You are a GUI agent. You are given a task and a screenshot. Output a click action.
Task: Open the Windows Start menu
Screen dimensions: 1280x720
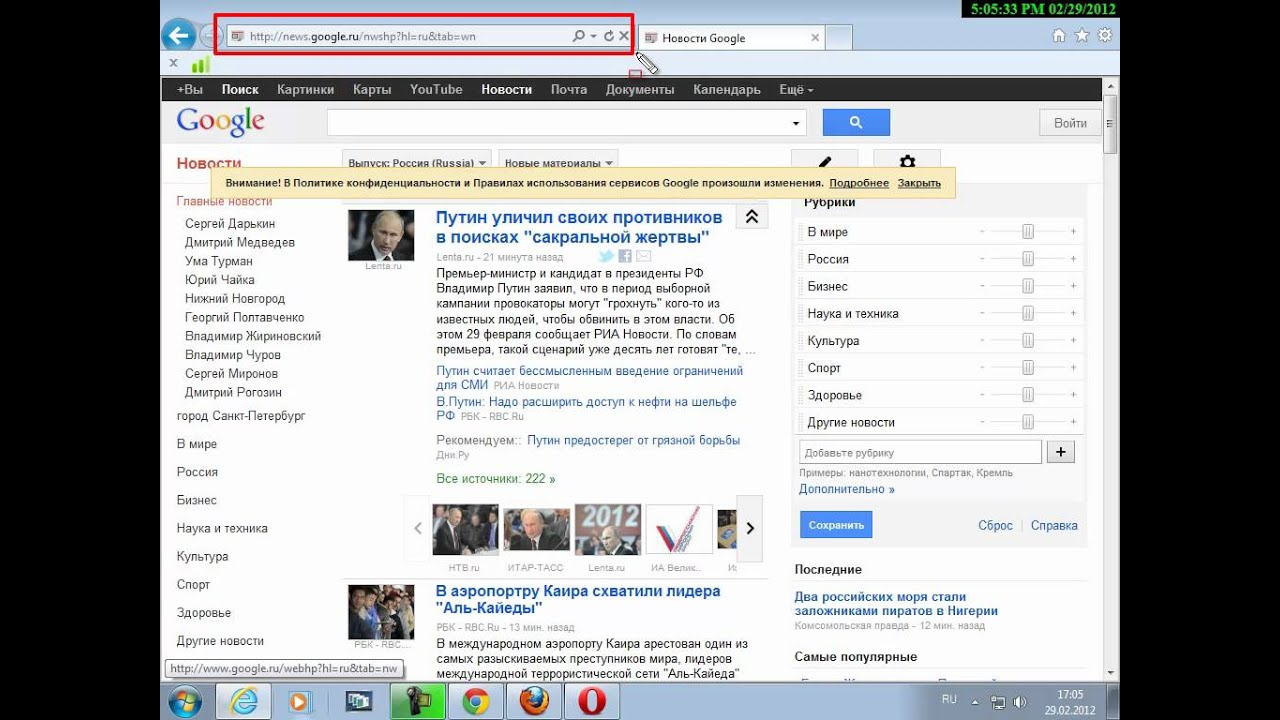pos(186,701)
